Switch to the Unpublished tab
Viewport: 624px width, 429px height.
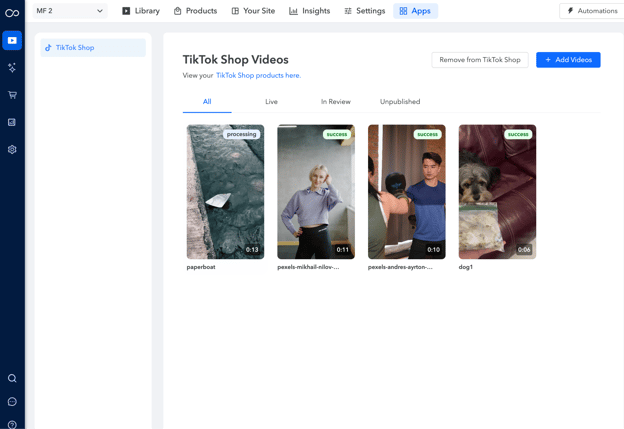coord(400,102)
